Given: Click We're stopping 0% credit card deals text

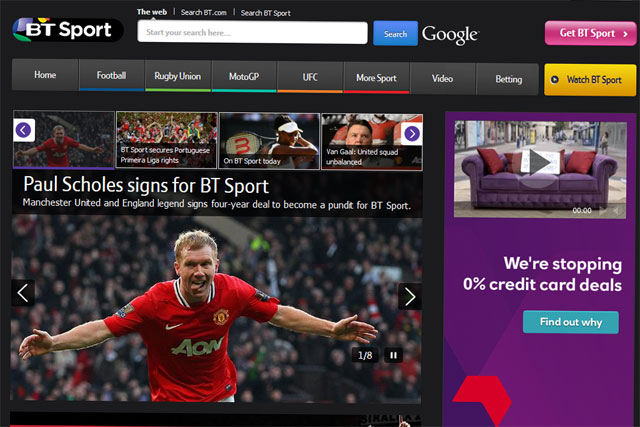Looking at the screenshot, I should pos(542,274).
